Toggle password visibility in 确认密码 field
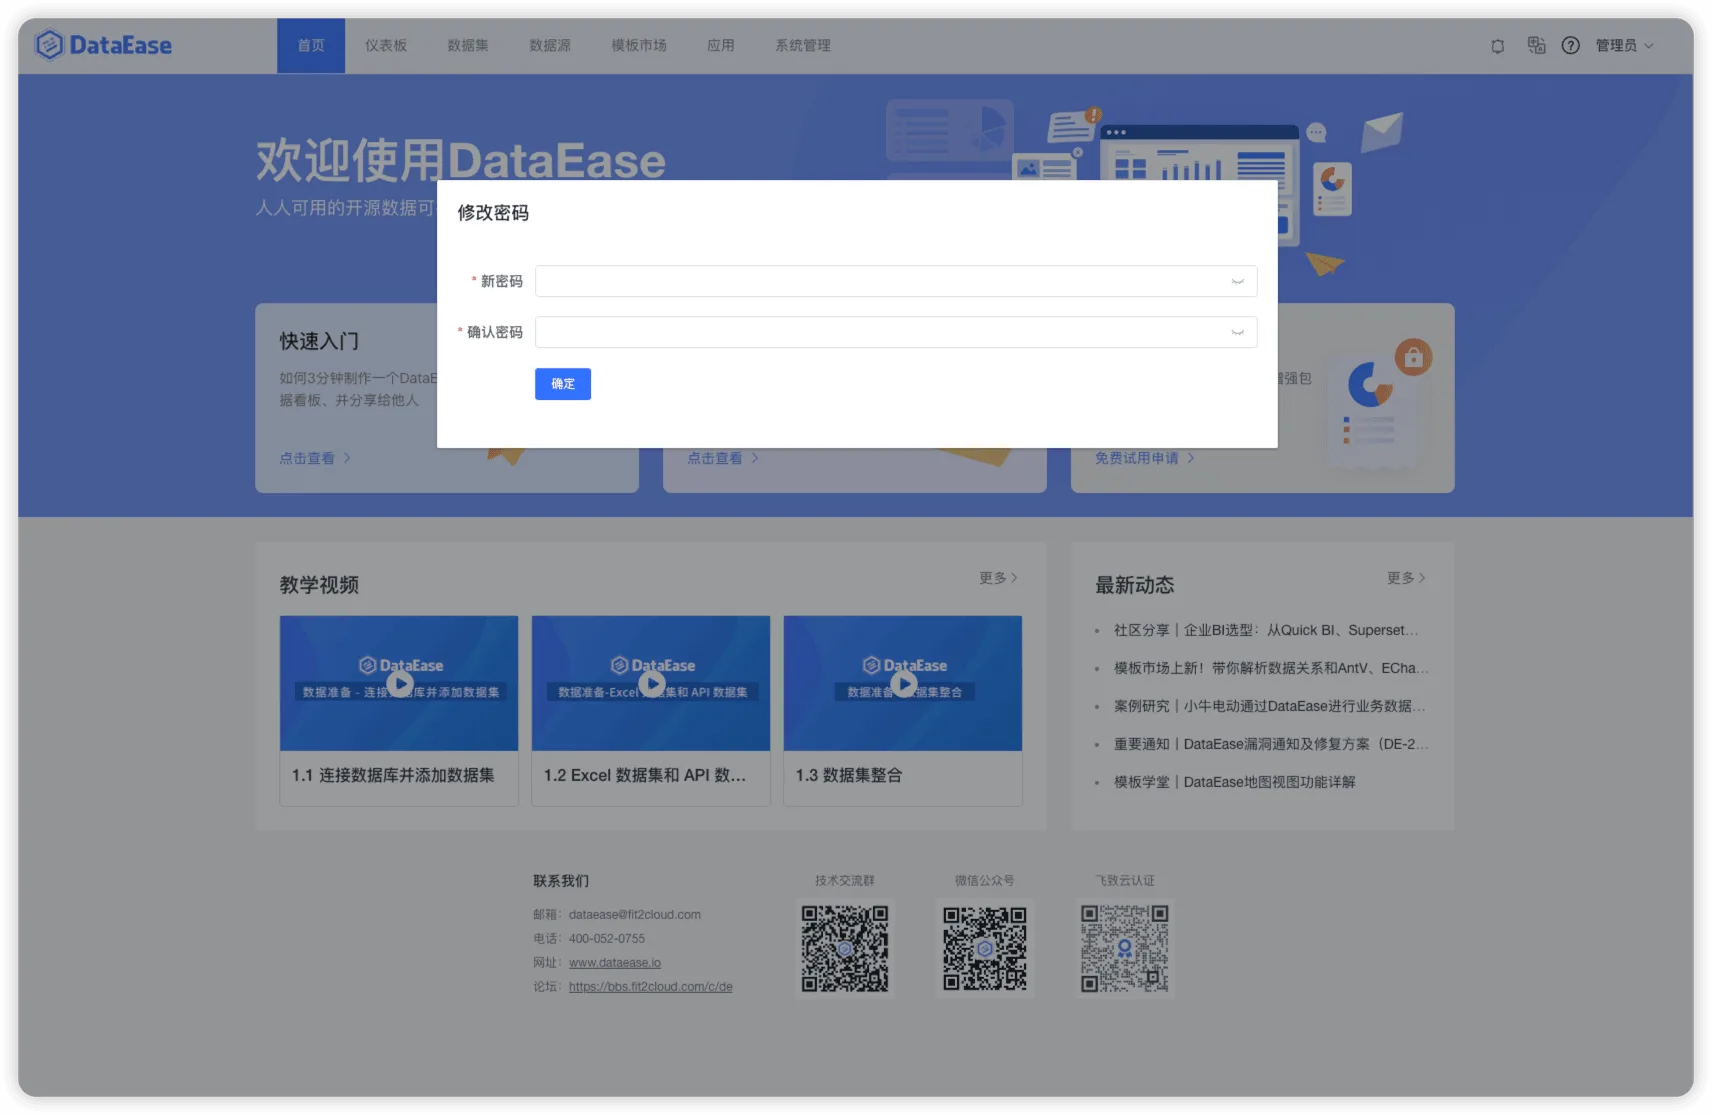This screenshot has height=1115, width=1712. click(x=1237, y=333)
